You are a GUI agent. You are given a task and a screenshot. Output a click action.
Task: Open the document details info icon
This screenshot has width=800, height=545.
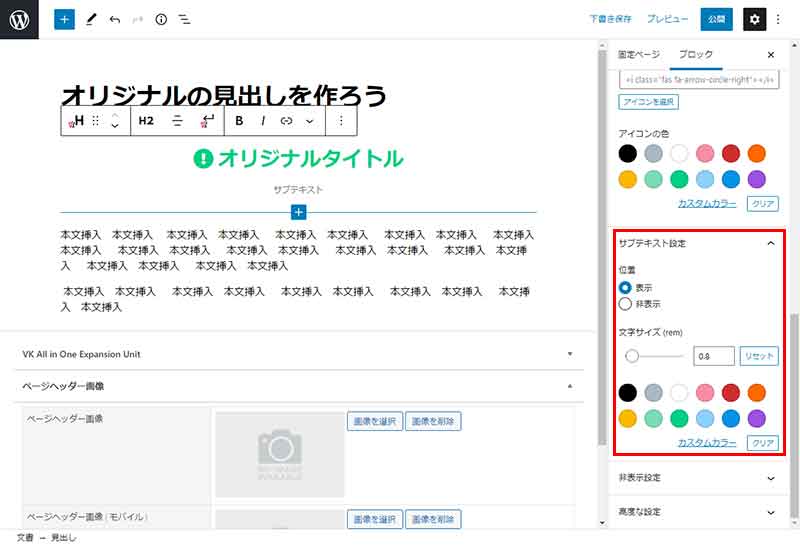(x=161, y=19)
